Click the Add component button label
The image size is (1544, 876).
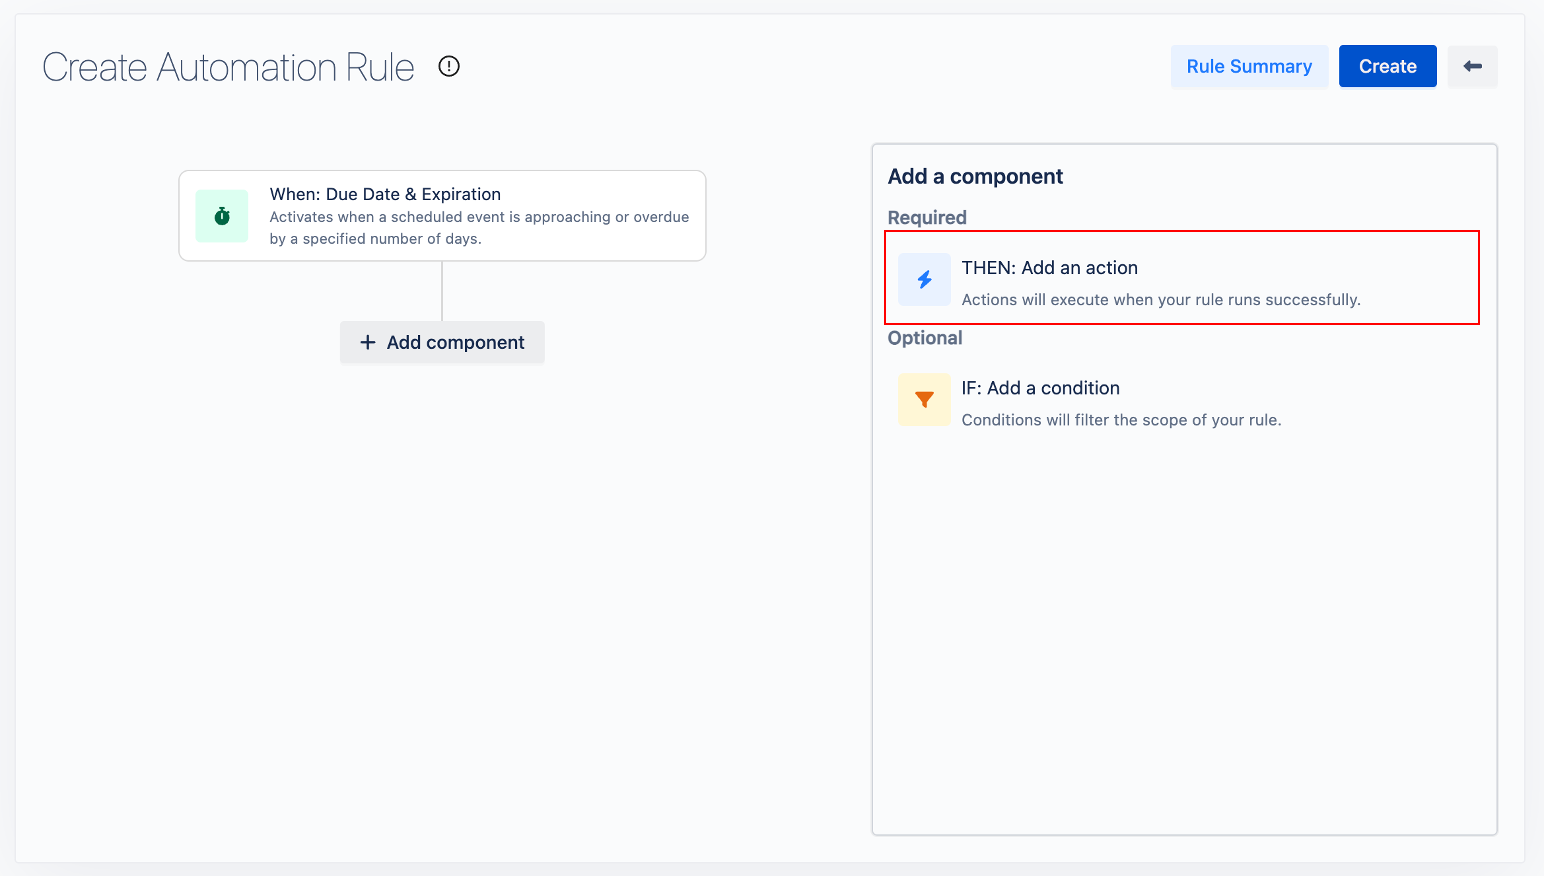[455, 342]
